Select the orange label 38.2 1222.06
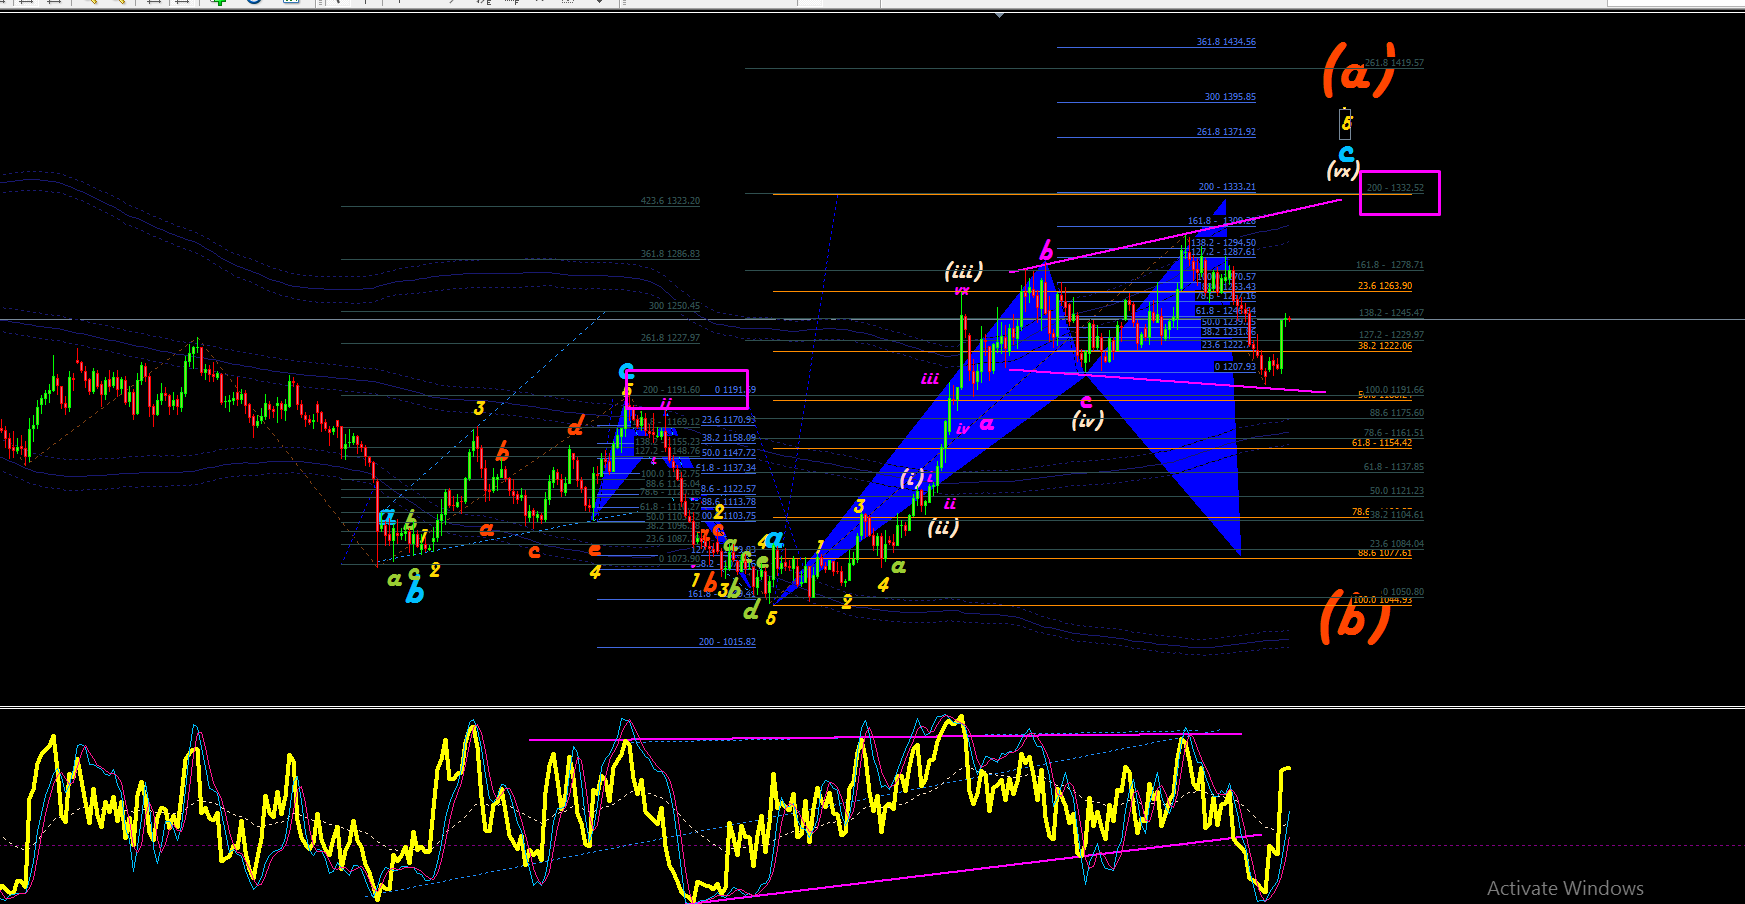 [x=1385, y=346]
